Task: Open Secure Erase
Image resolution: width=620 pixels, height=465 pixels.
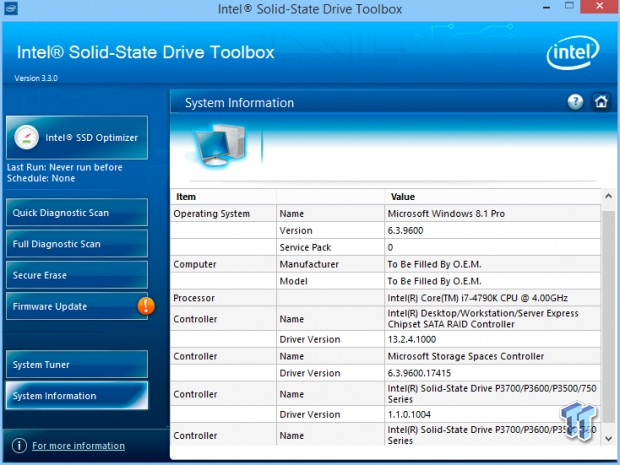Action: pos(77,275)
